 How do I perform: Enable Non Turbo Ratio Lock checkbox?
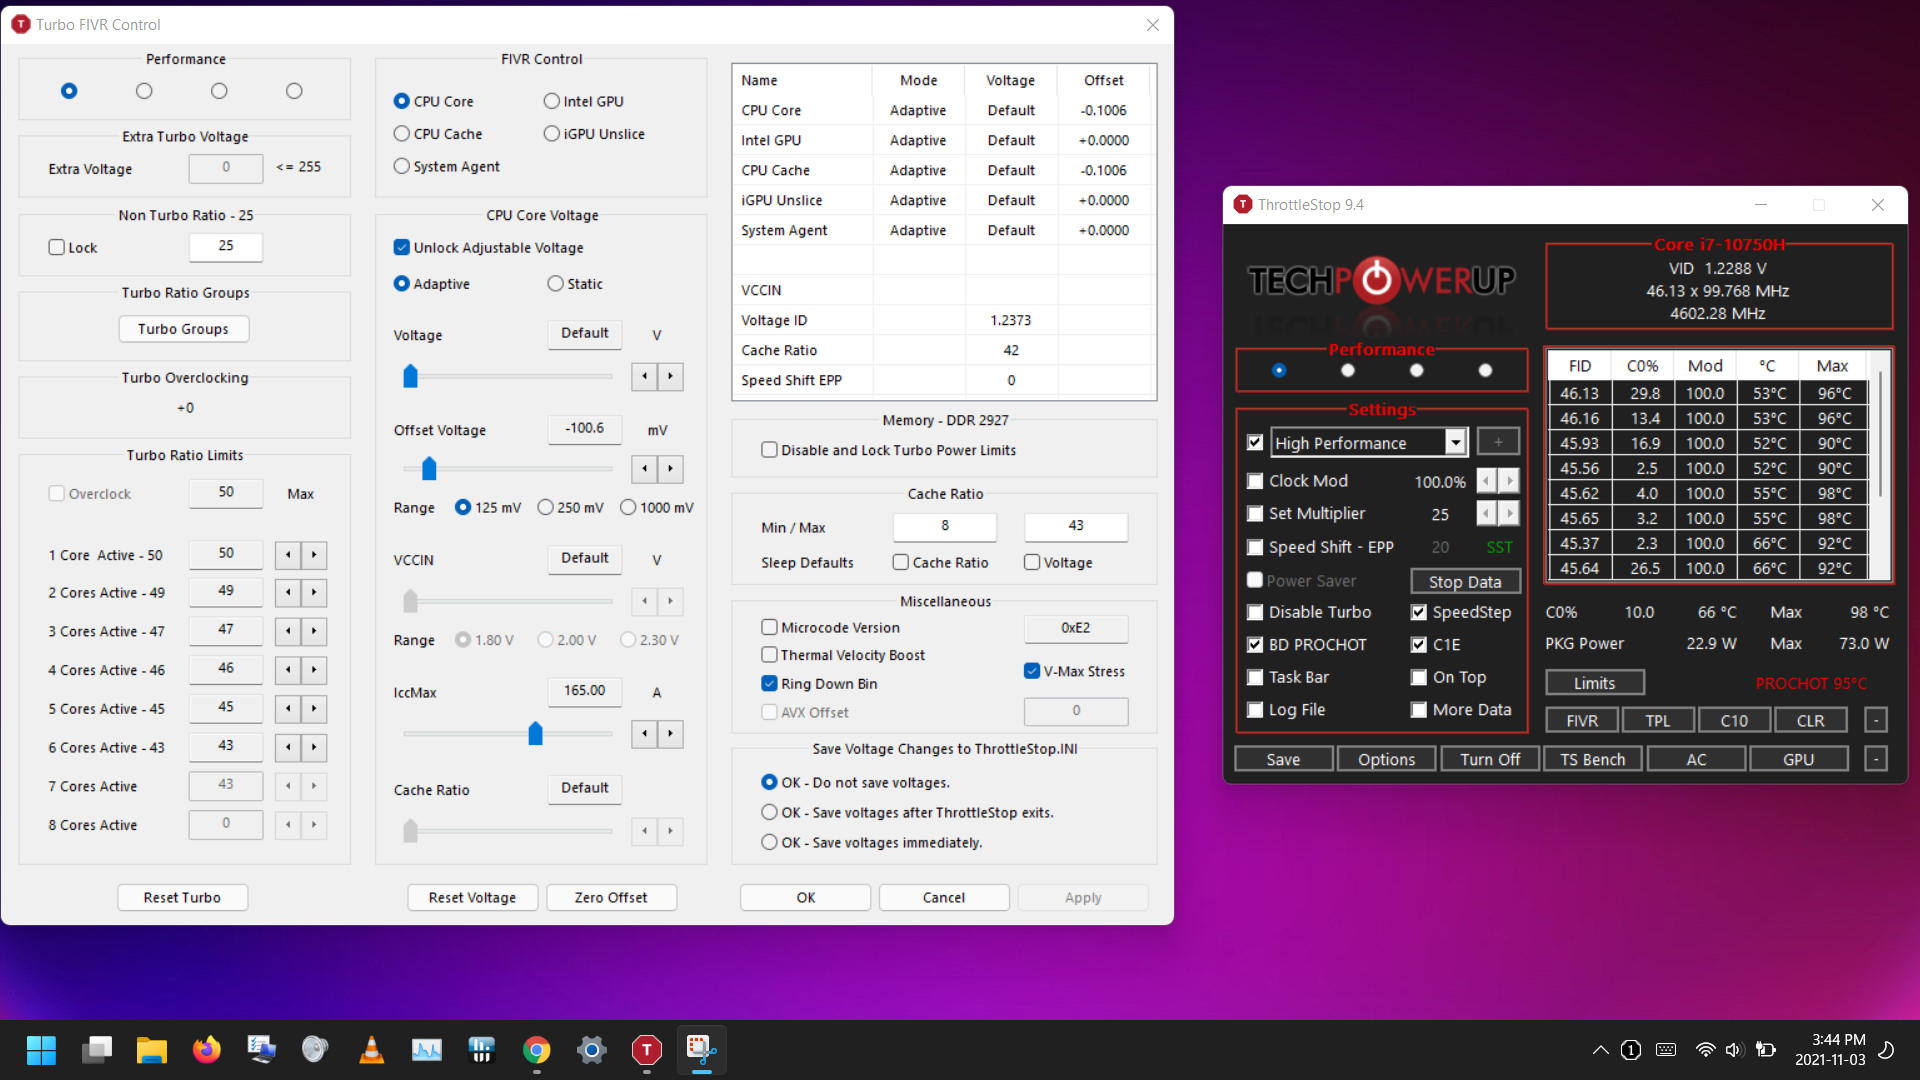57,247
